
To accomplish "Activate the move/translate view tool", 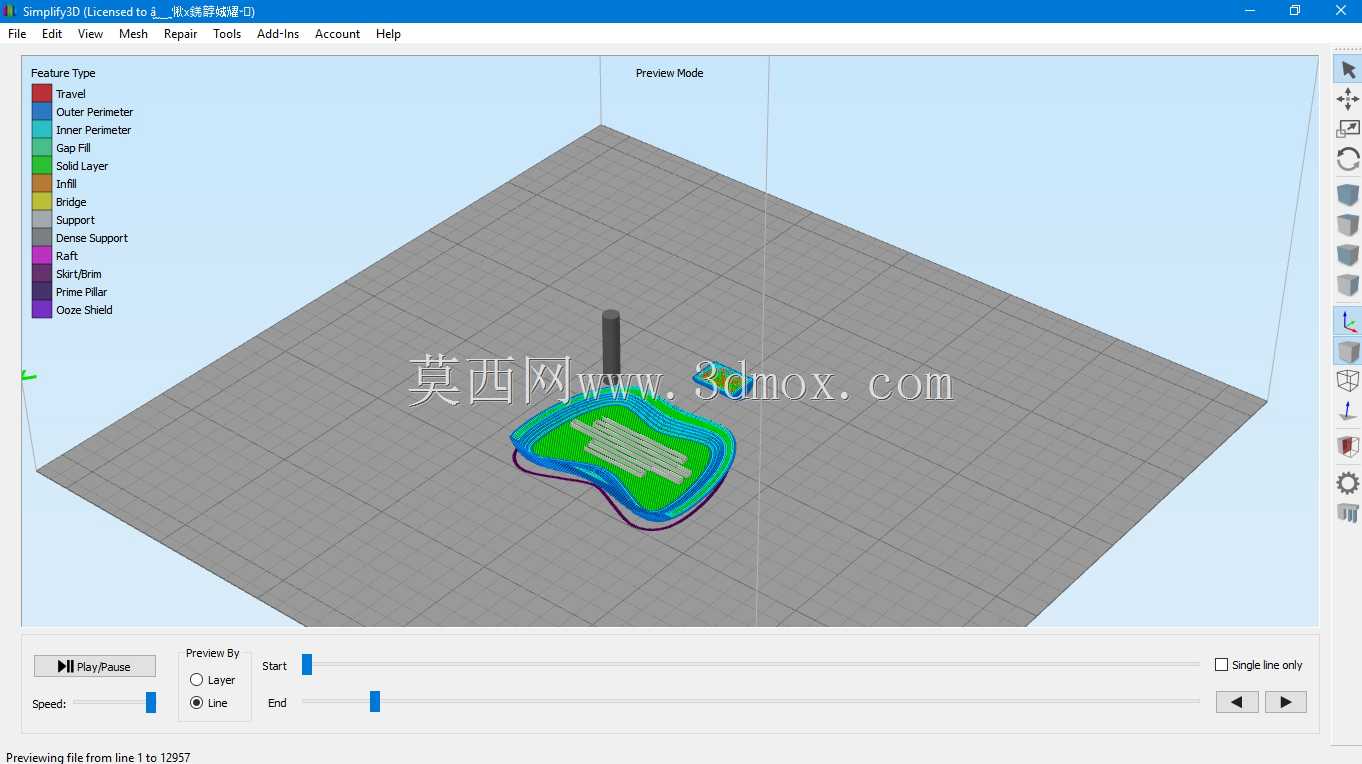I will point(1348,98).
